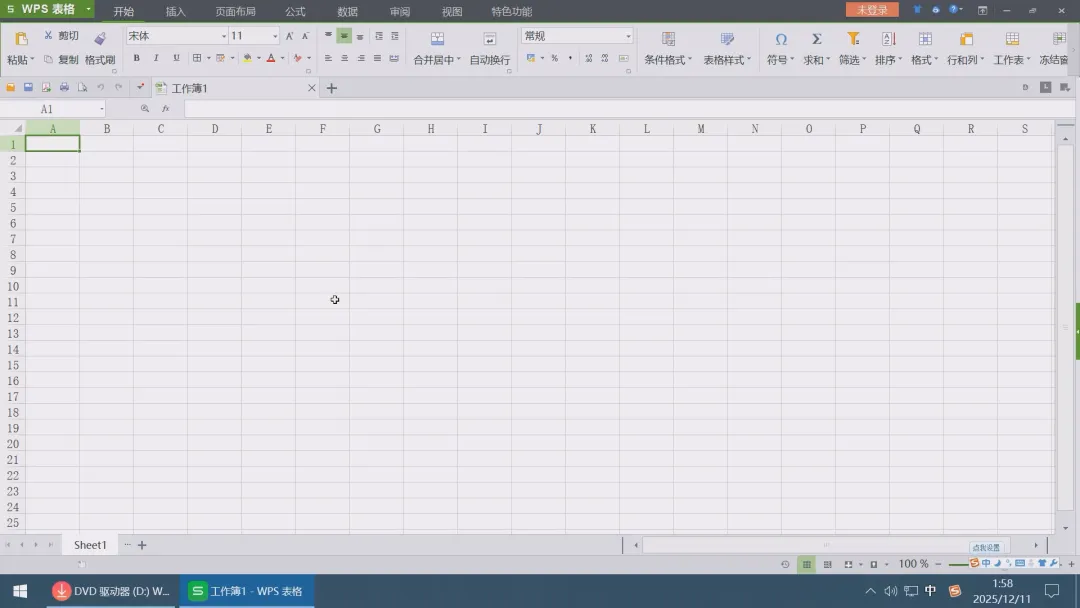
Task: Click the Worksheet (工作表) icon
Action: [1012, 39]
